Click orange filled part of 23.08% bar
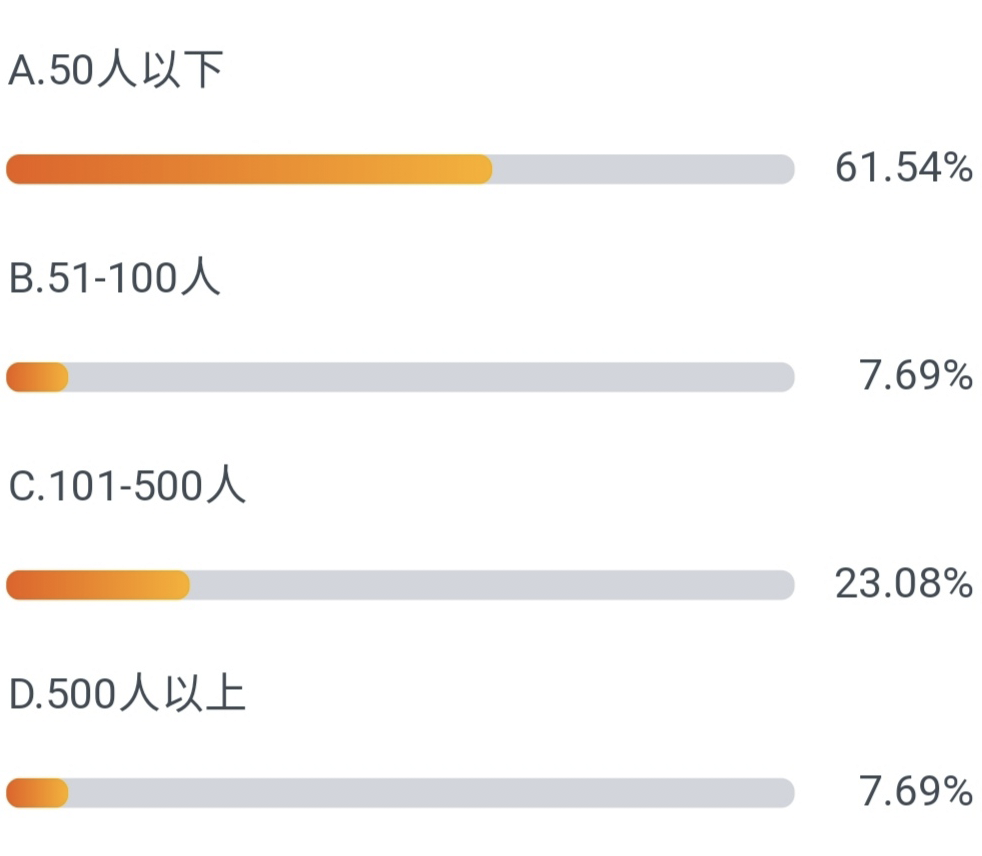The image size is (982, 856). tap(98, 585)
